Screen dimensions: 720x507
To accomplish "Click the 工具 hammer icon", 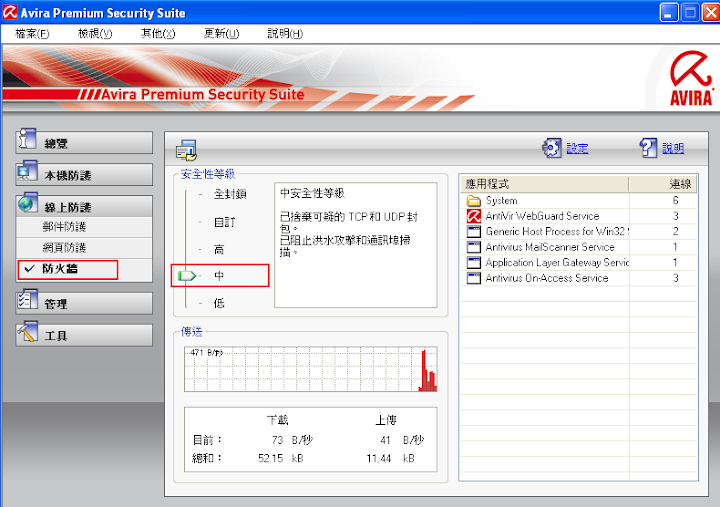I will (27, 332).
